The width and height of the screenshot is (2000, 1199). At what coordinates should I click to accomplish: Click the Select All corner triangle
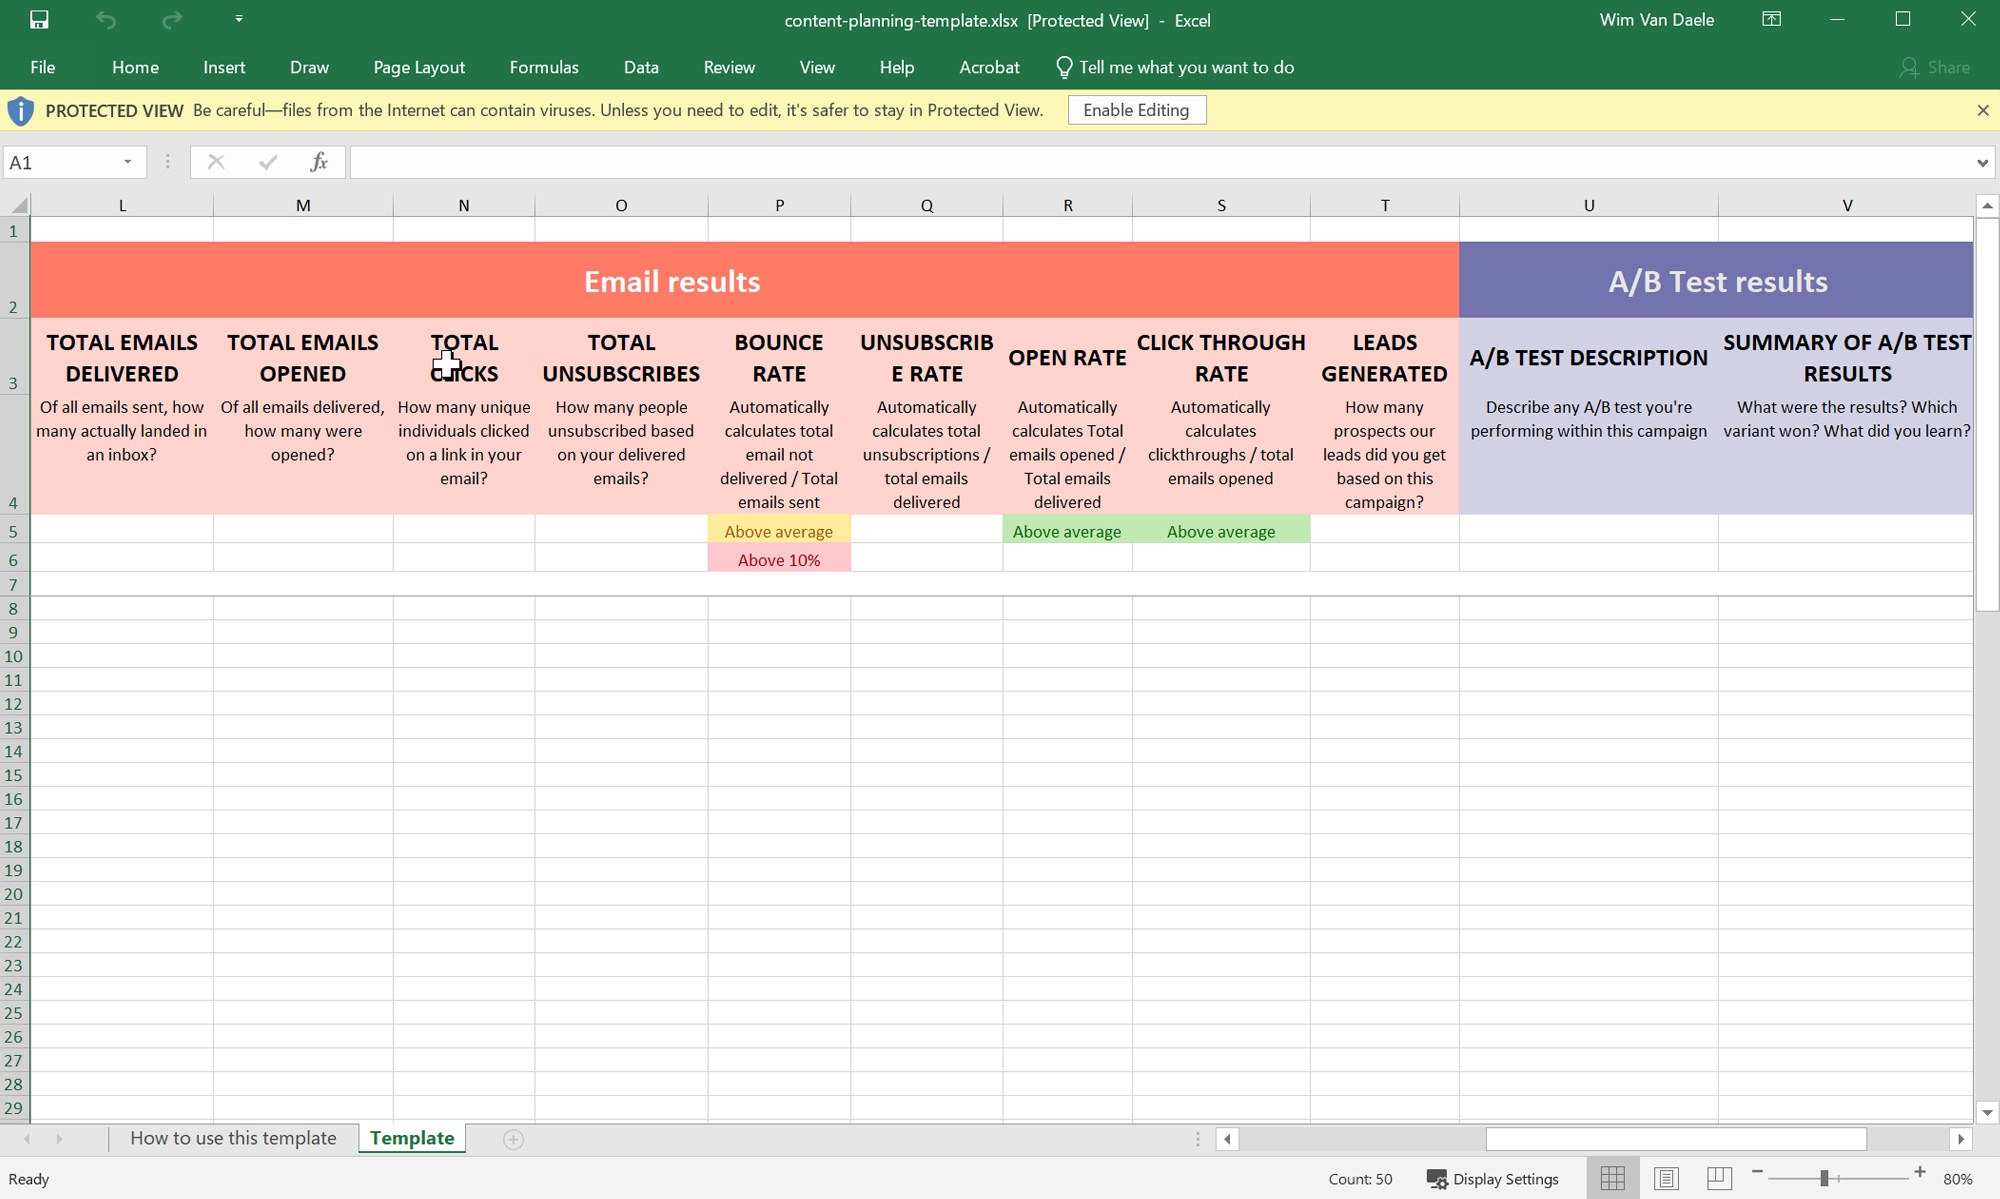coord(17,205)
